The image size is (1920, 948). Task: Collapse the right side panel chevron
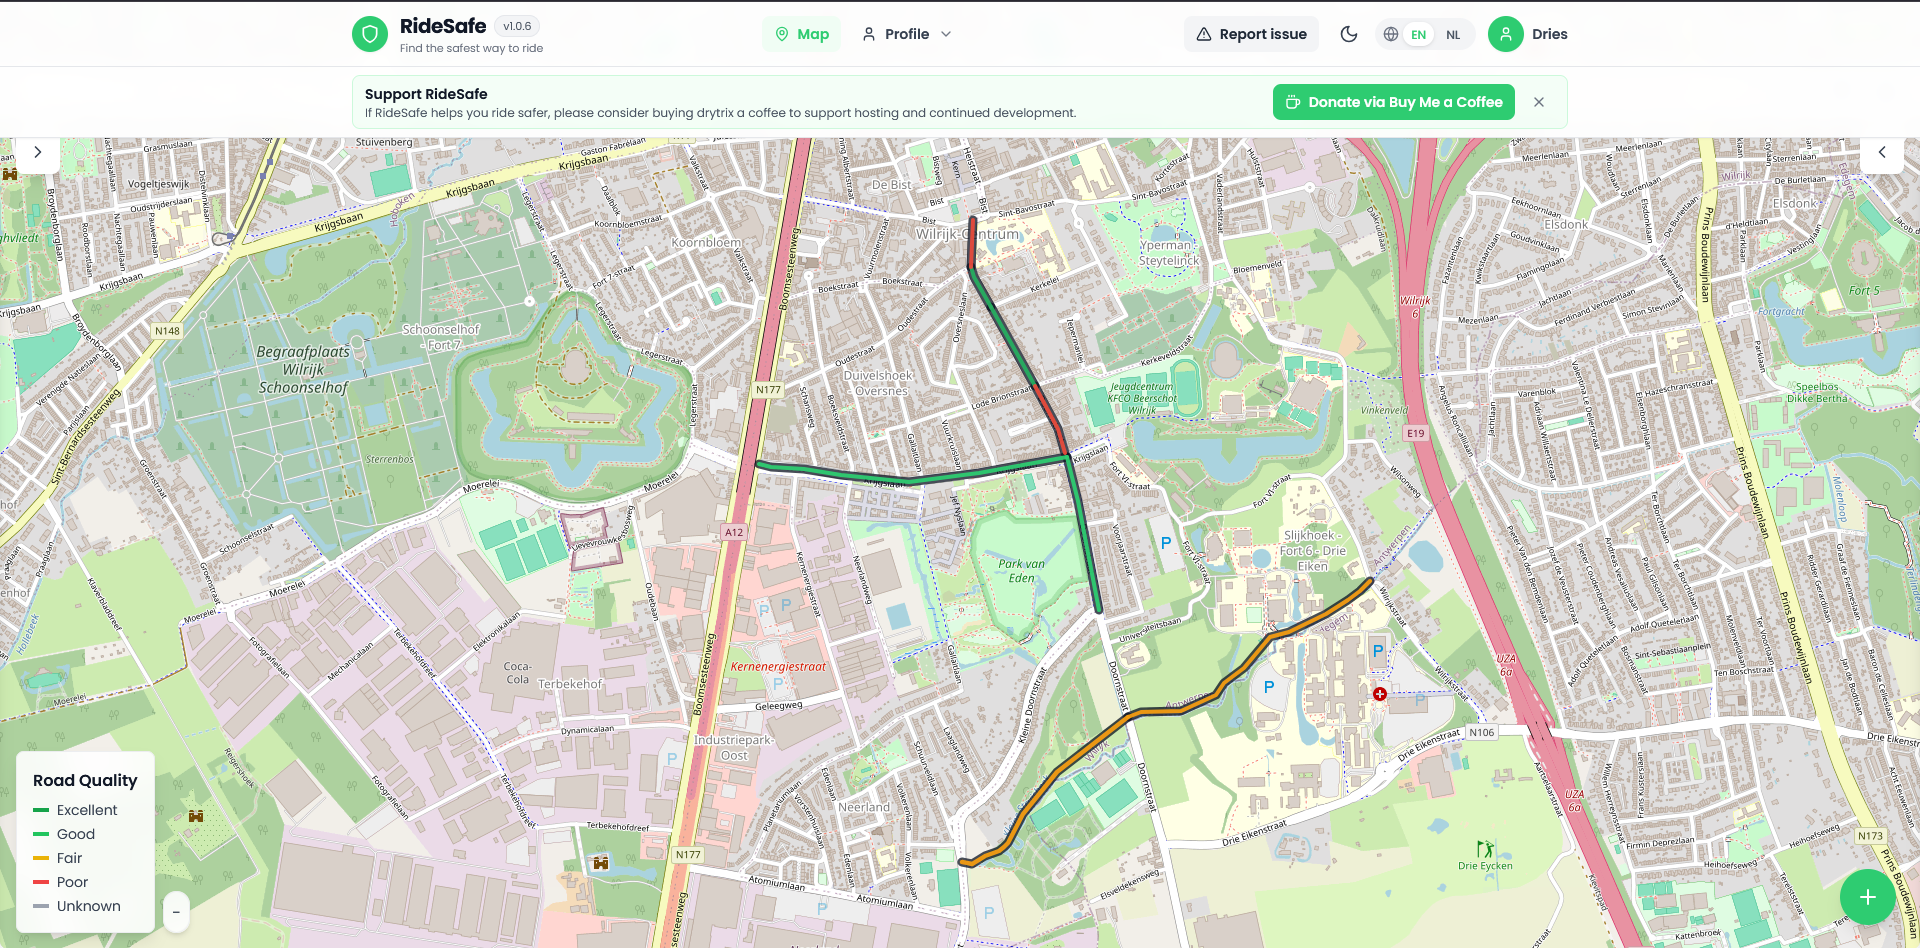(1883, 153)
